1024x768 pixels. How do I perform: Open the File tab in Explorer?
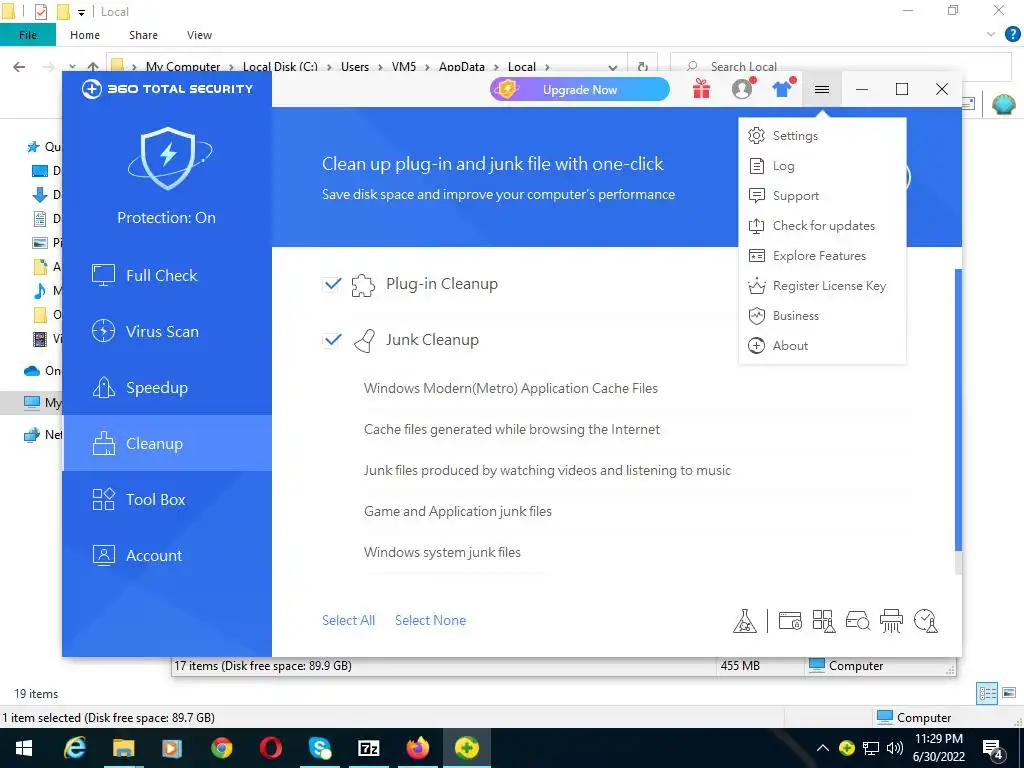(x=27, y=35)
